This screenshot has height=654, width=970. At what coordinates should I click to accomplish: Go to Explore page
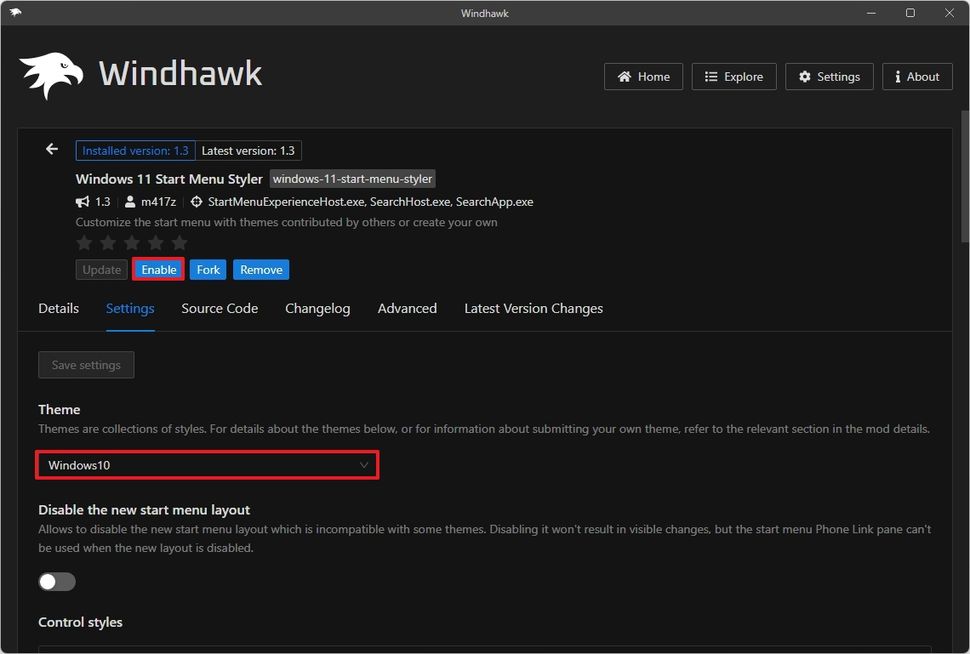click(x=733, y=77)
